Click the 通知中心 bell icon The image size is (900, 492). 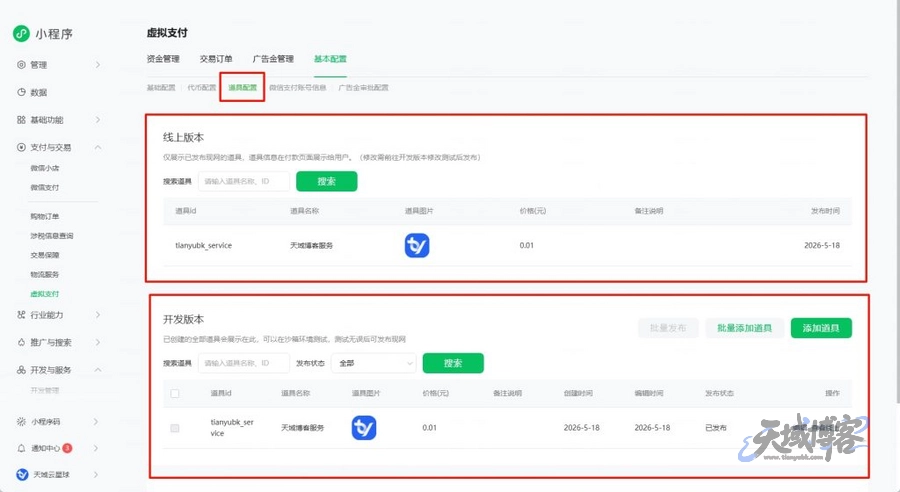point(21,448)
